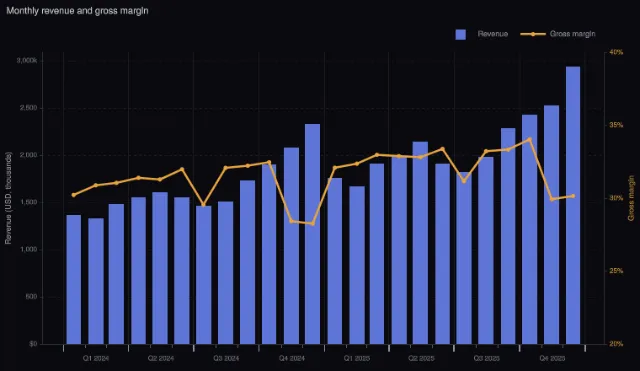The width and height of the screenshot is (640, 371).
Task: Click the 2,000 tick on the revenue axis
Action: coord(29,155)
